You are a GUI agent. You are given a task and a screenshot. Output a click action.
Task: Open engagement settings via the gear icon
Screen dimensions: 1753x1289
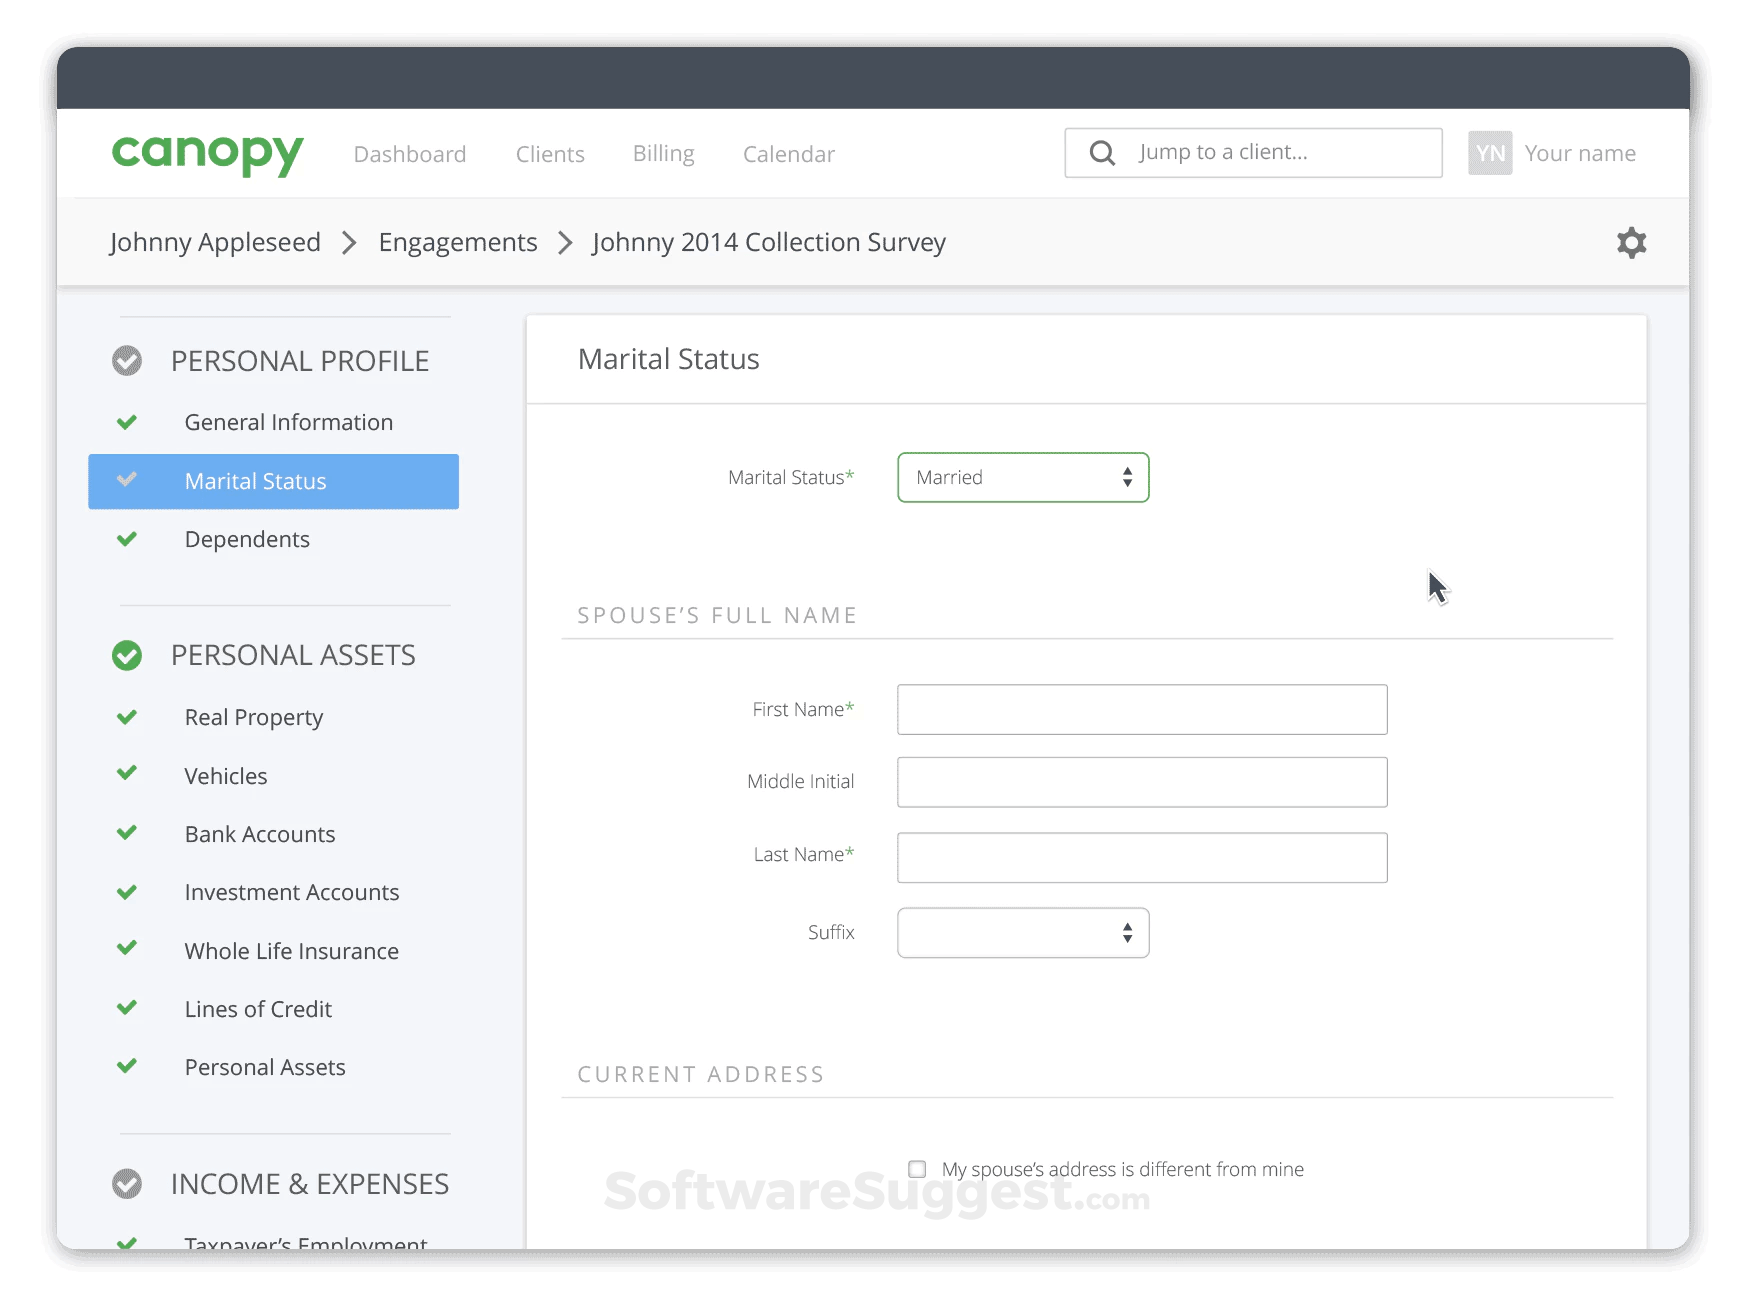click(x=1631, y=242)
